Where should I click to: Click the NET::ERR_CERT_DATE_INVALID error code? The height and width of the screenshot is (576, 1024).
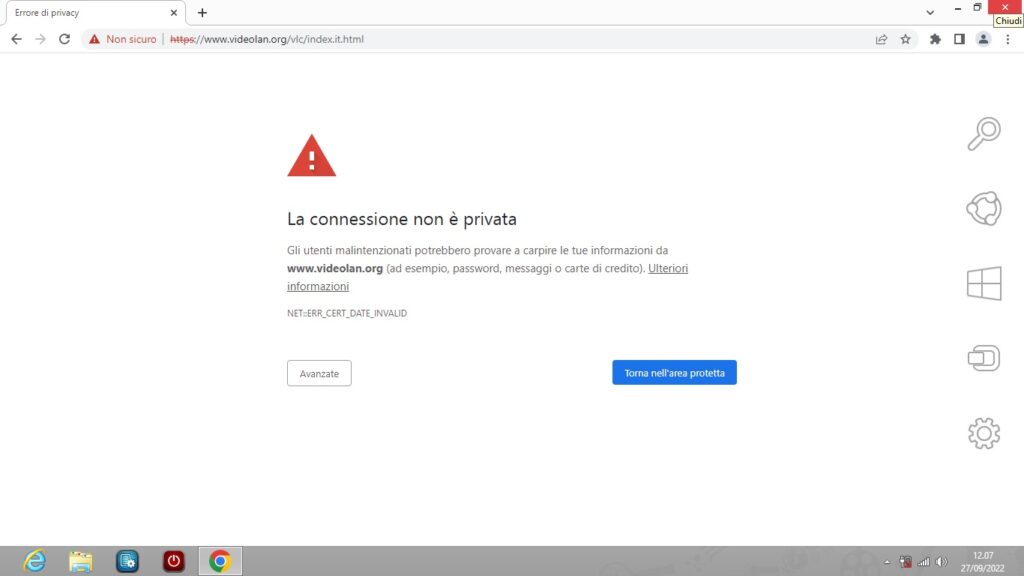[x=347, y=313]
